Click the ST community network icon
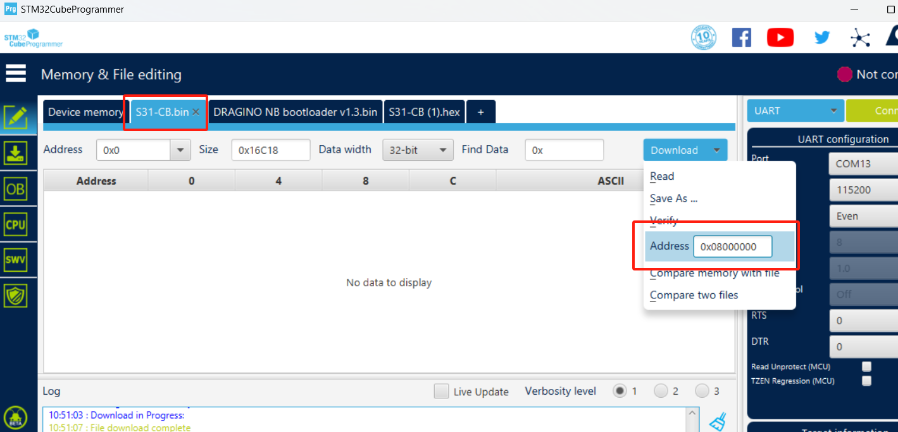 (x=860, y=38)
